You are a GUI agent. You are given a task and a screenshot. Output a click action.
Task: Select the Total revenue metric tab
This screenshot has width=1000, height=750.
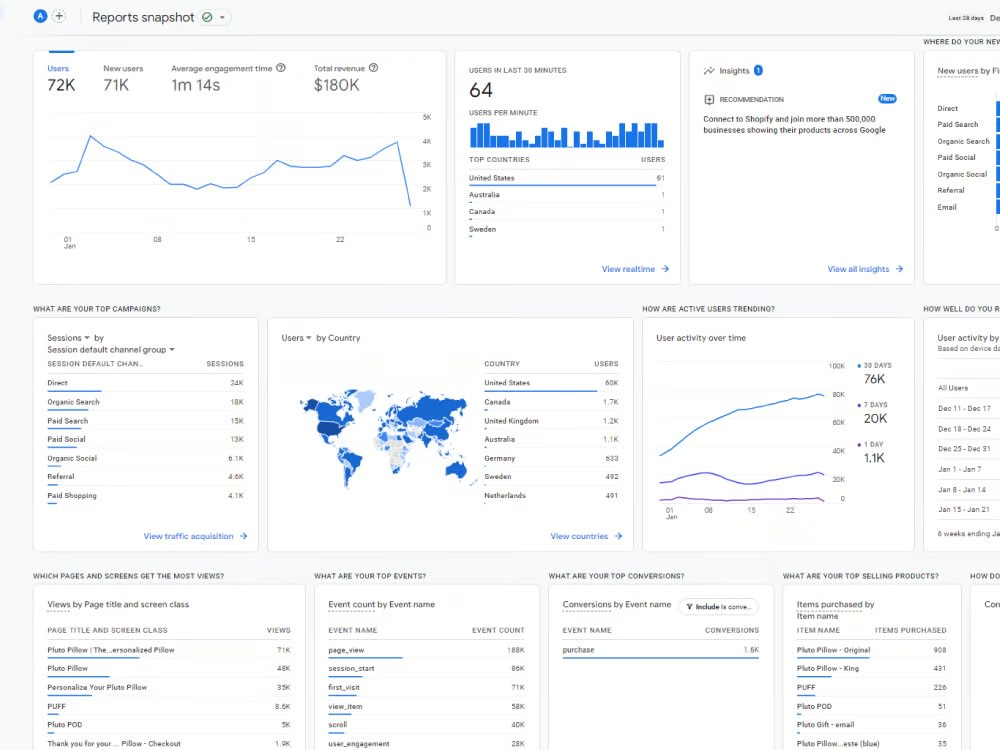pyautogui.click(x=346, y=78)
